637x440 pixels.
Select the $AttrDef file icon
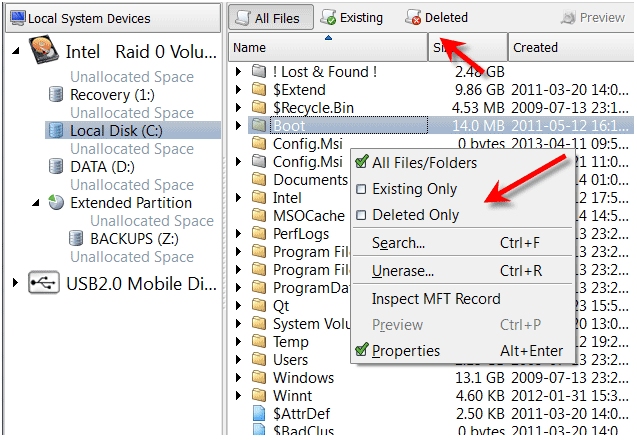[x=259, y=413]
